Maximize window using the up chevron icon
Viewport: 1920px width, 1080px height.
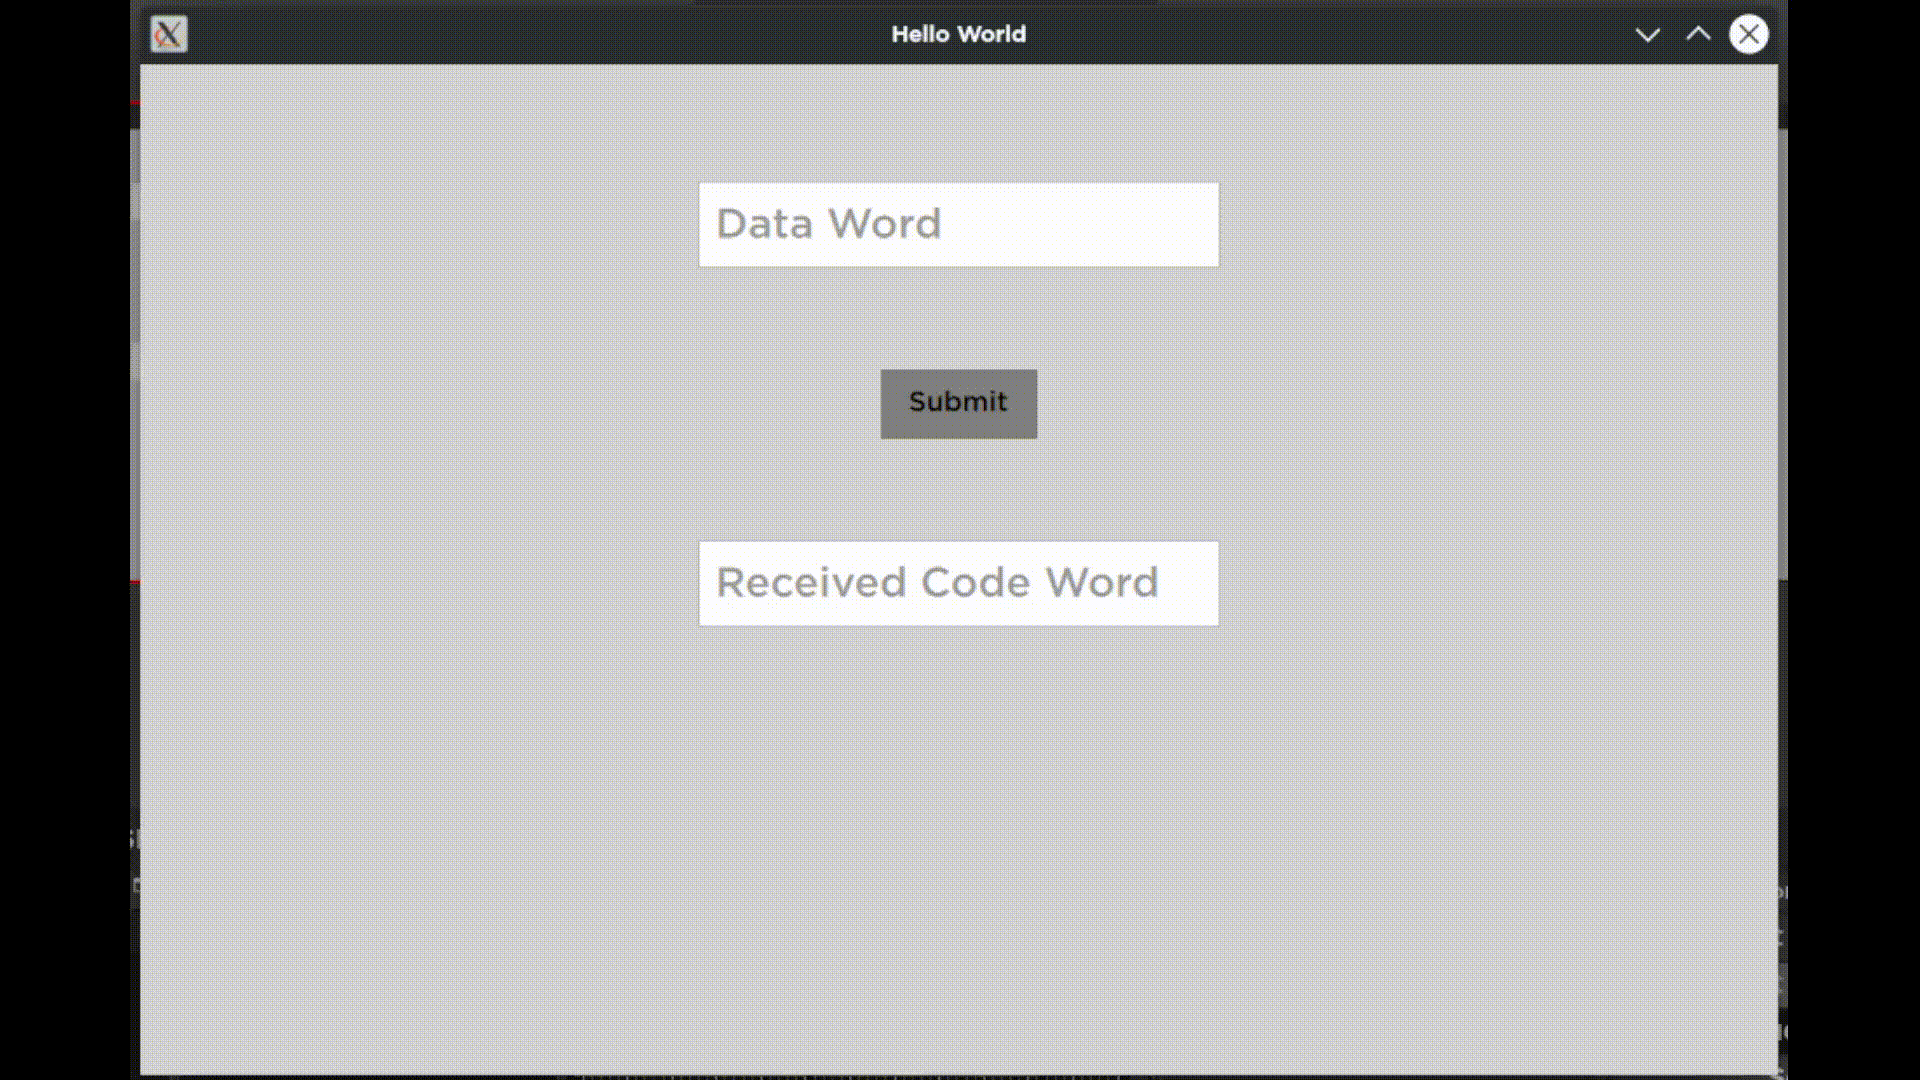pos(1698,34)
